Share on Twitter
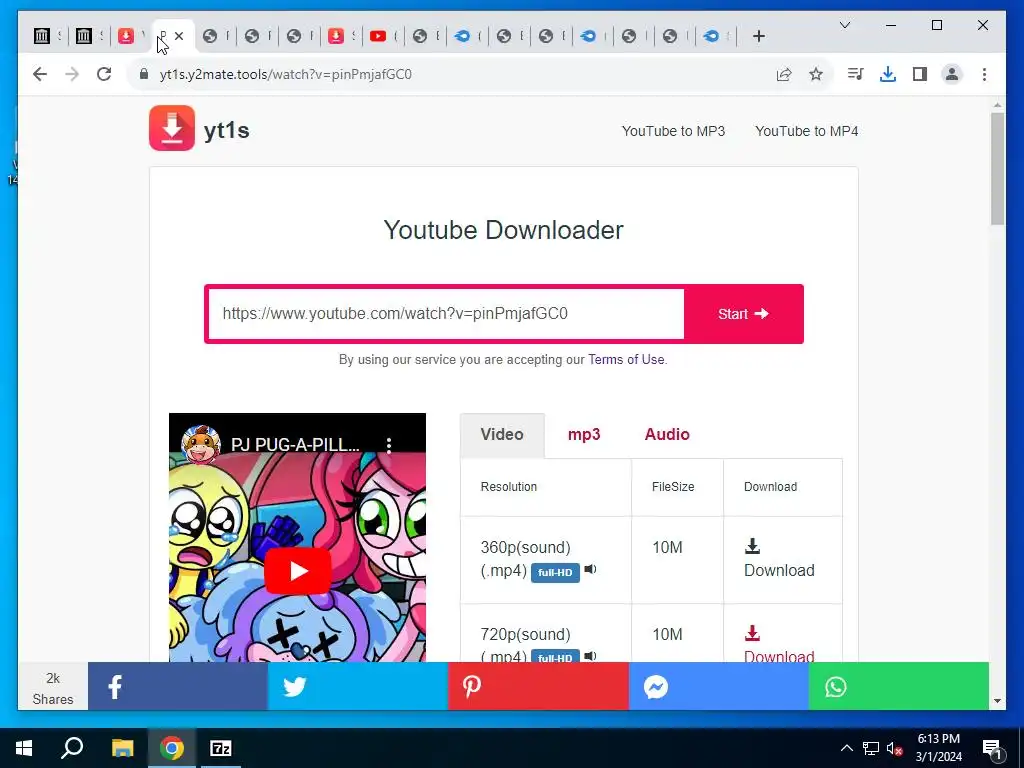The height and width of the screenshot is (768, 1024). coord(358,686)
